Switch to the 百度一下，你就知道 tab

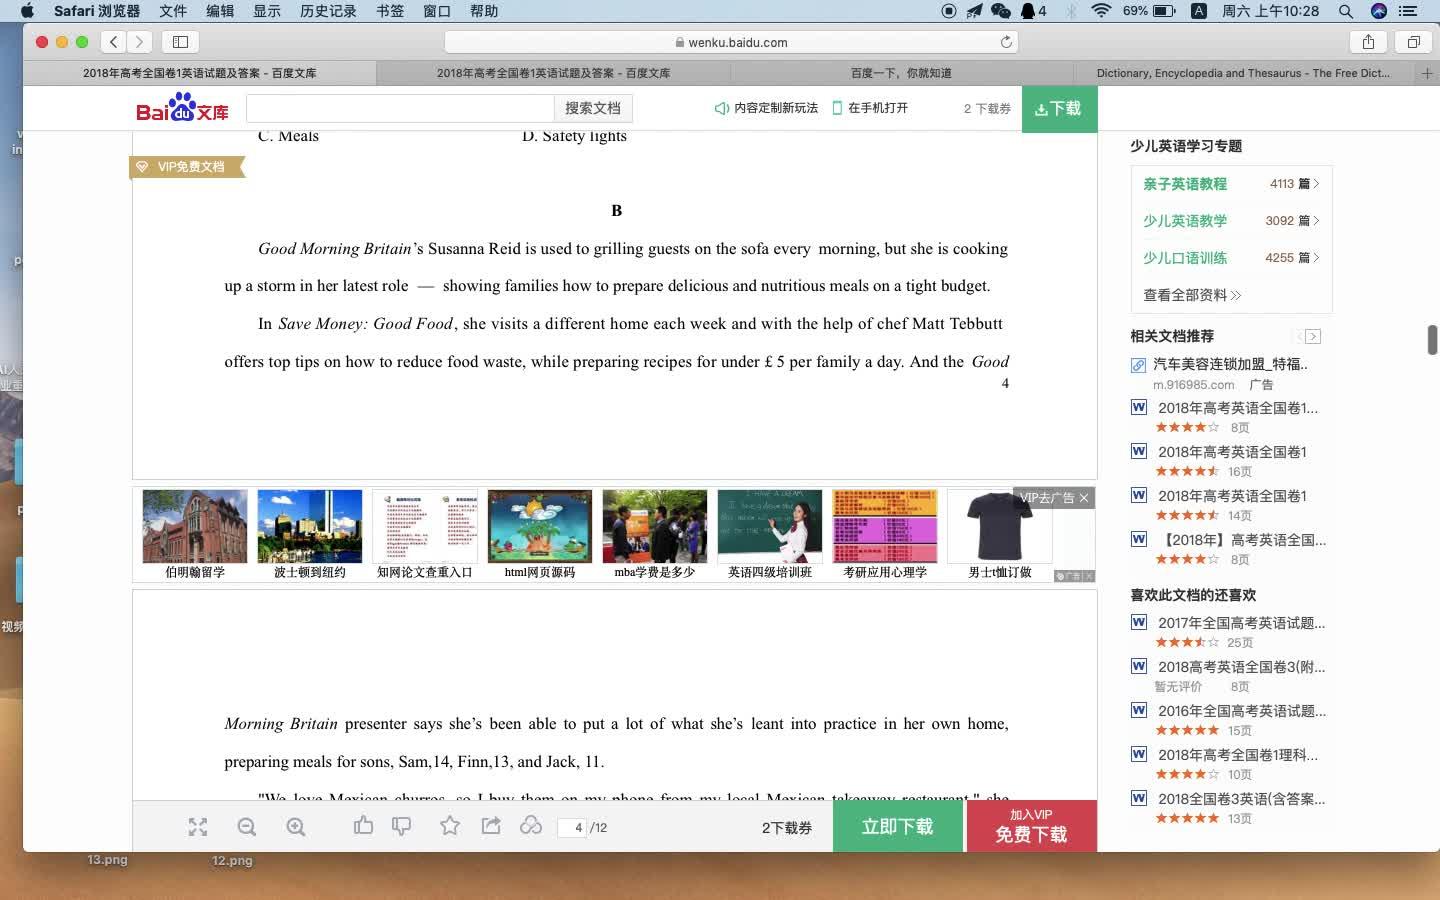[x=900, y=73]
